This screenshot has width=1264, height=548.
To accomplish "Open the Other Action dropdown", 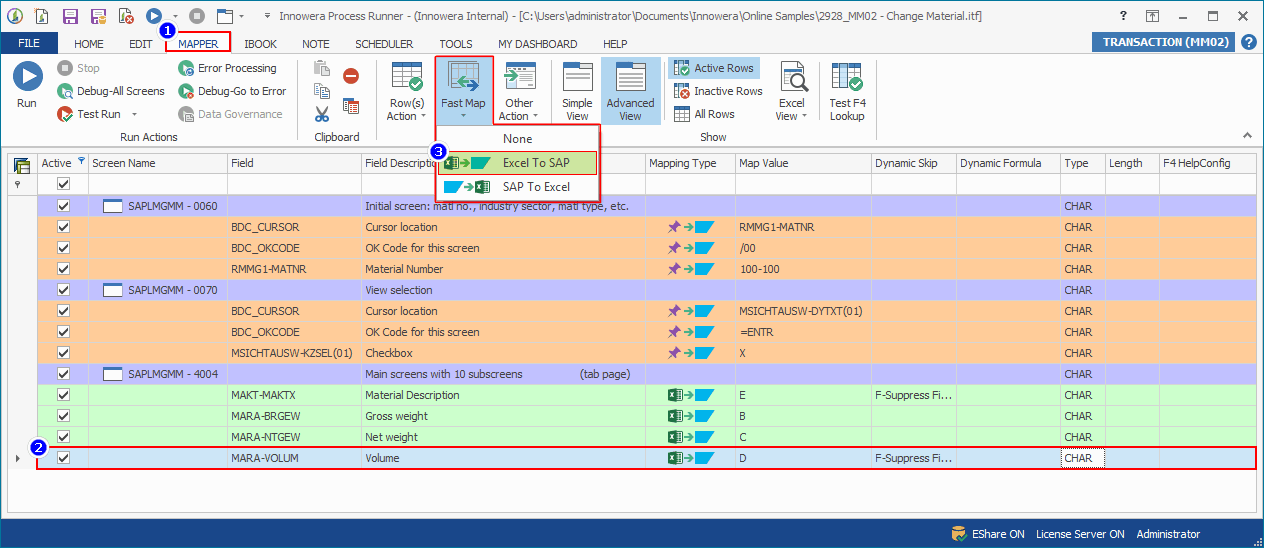I will pyautogui.click(x=519, y=91).
